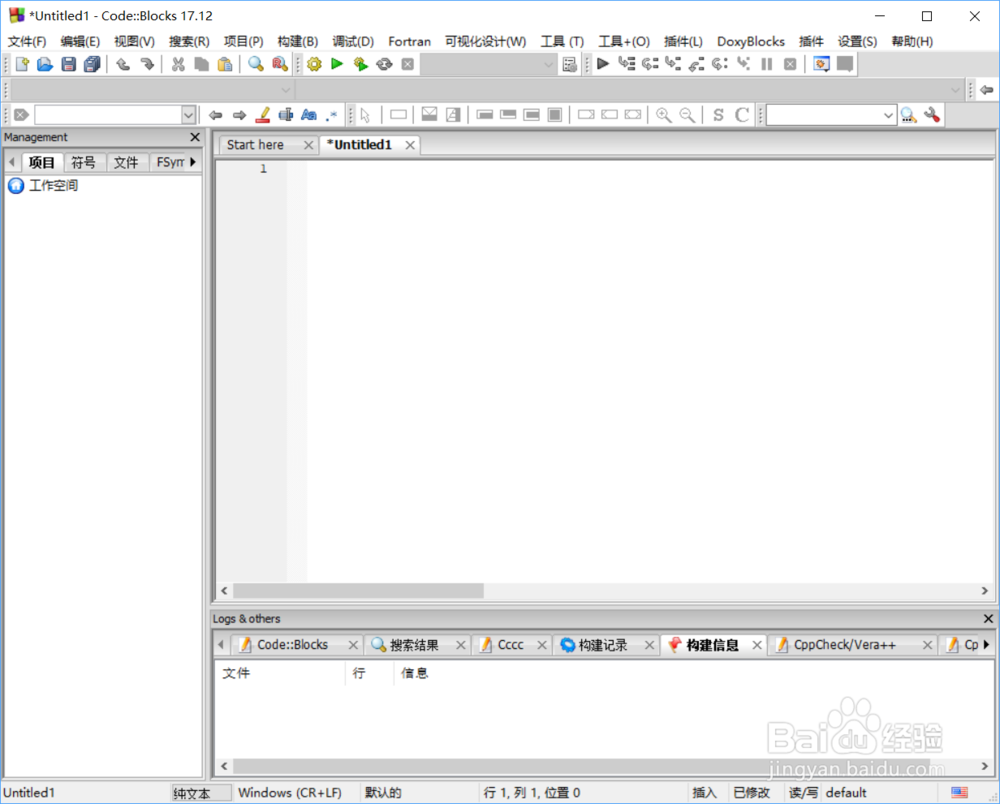
Task: Paste from clipboard icon
Action: pyautogui.click(x=224, y=64)
